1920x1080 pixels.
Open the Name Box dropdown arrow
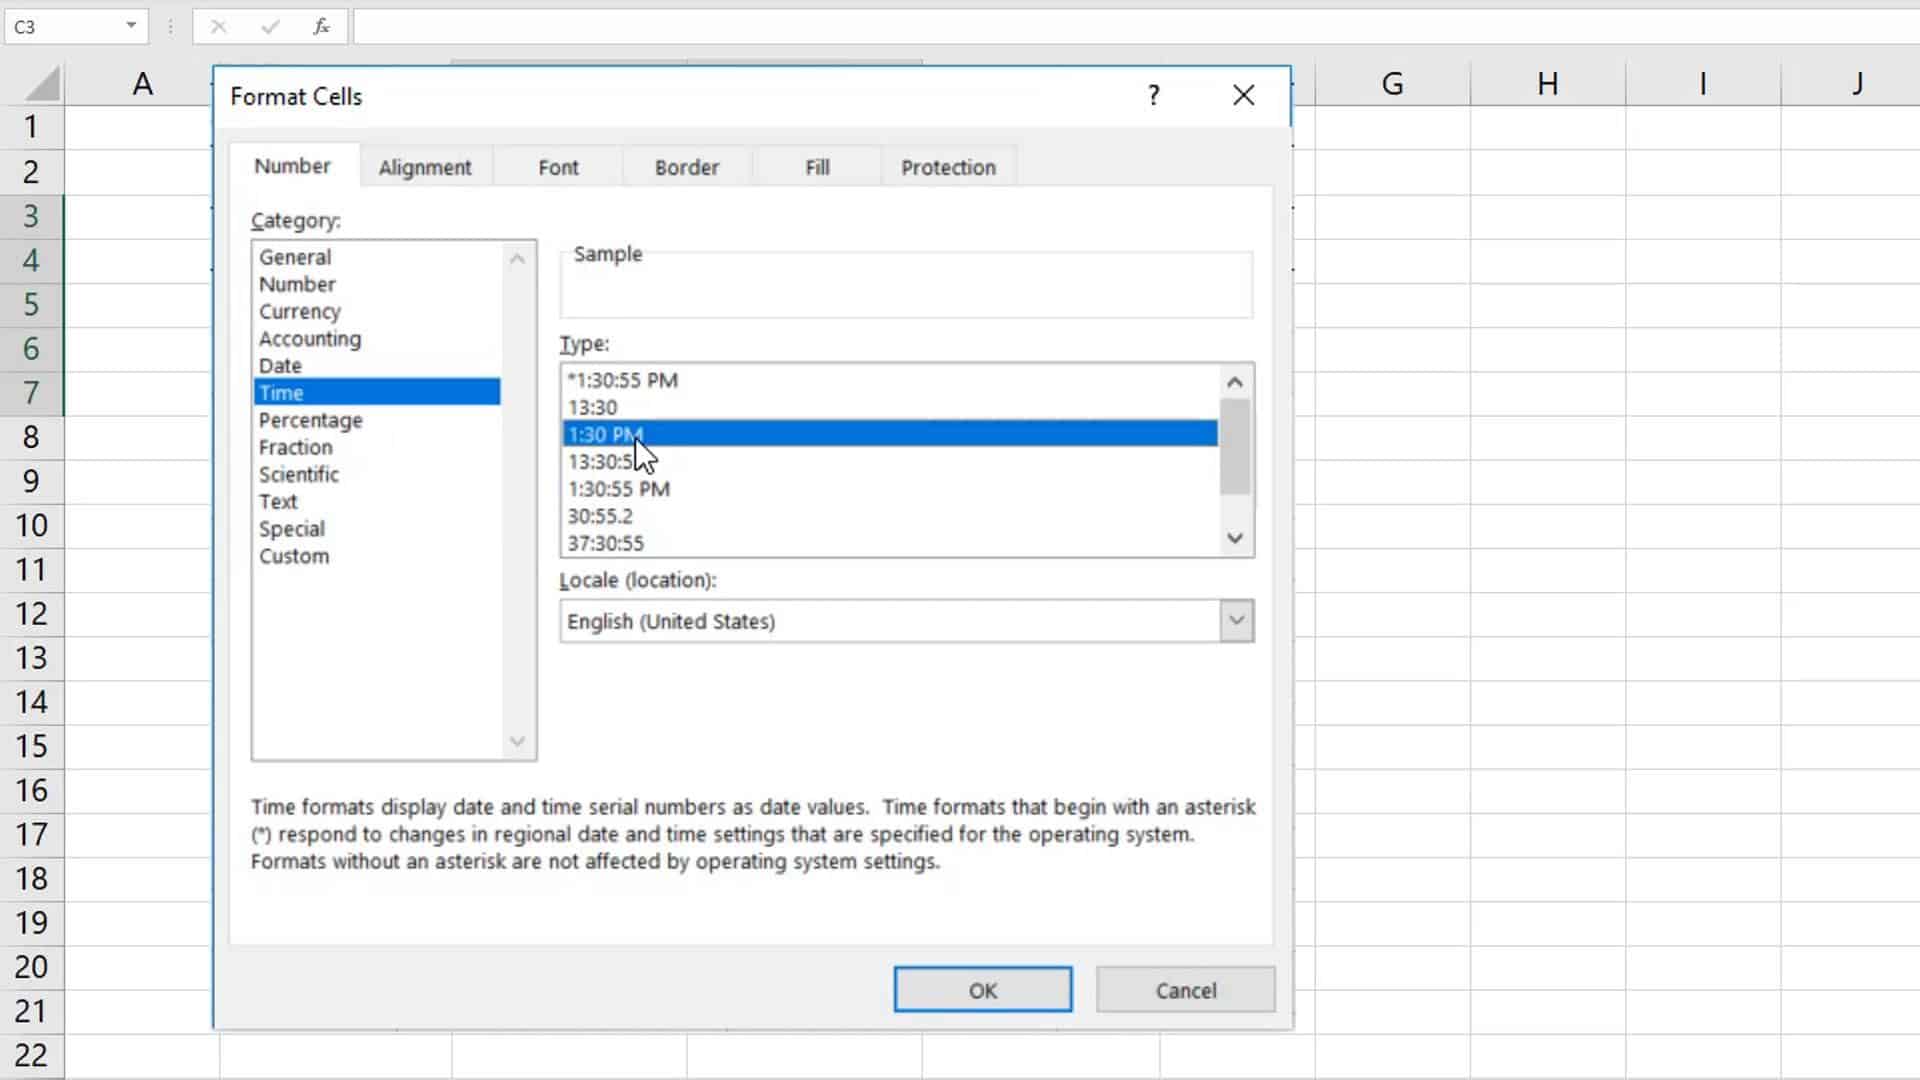129,27
